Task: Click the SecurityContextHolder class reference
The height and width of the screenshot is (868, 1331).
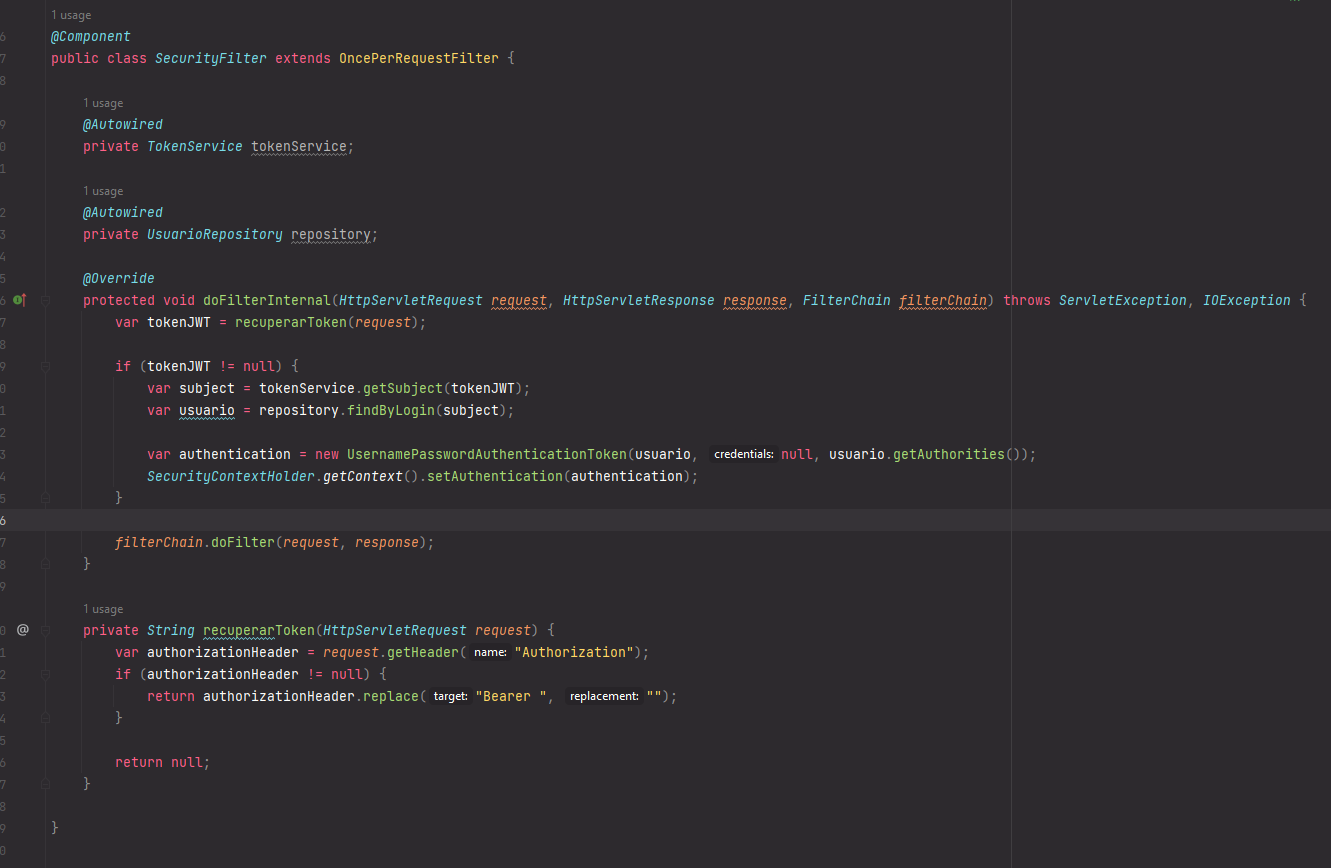Action: click(231, 476)
